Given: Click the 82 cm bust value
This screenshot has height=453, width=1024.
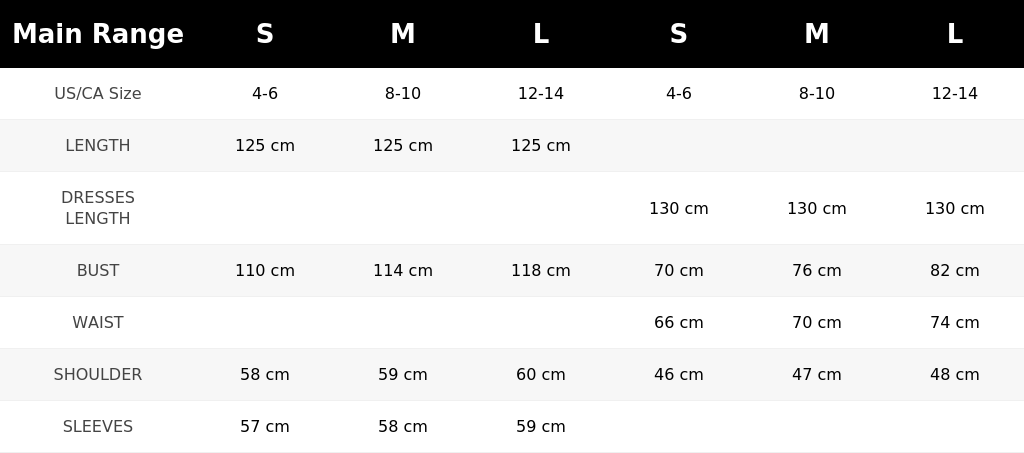Looking at the screenshot, I should tap(955, 270).
